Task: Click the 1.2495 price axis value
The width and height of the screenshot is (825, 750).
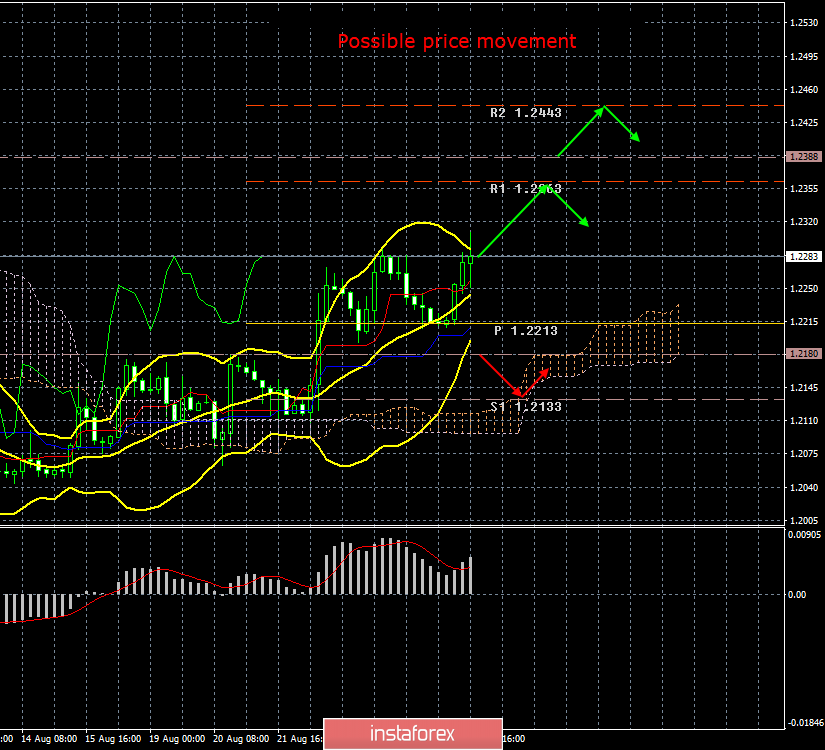Action: tap(804, 57)
